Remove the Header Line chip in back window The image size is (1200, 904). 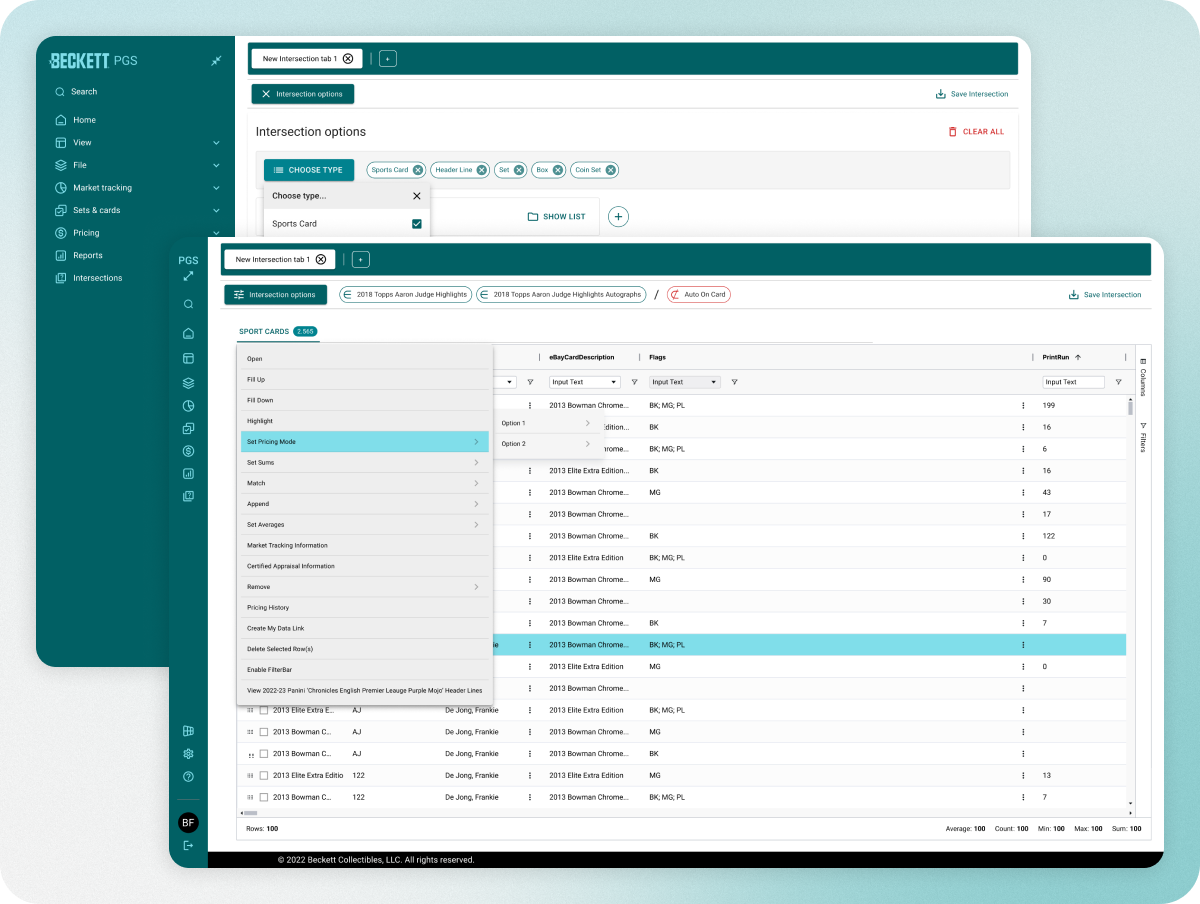(482, 170)
